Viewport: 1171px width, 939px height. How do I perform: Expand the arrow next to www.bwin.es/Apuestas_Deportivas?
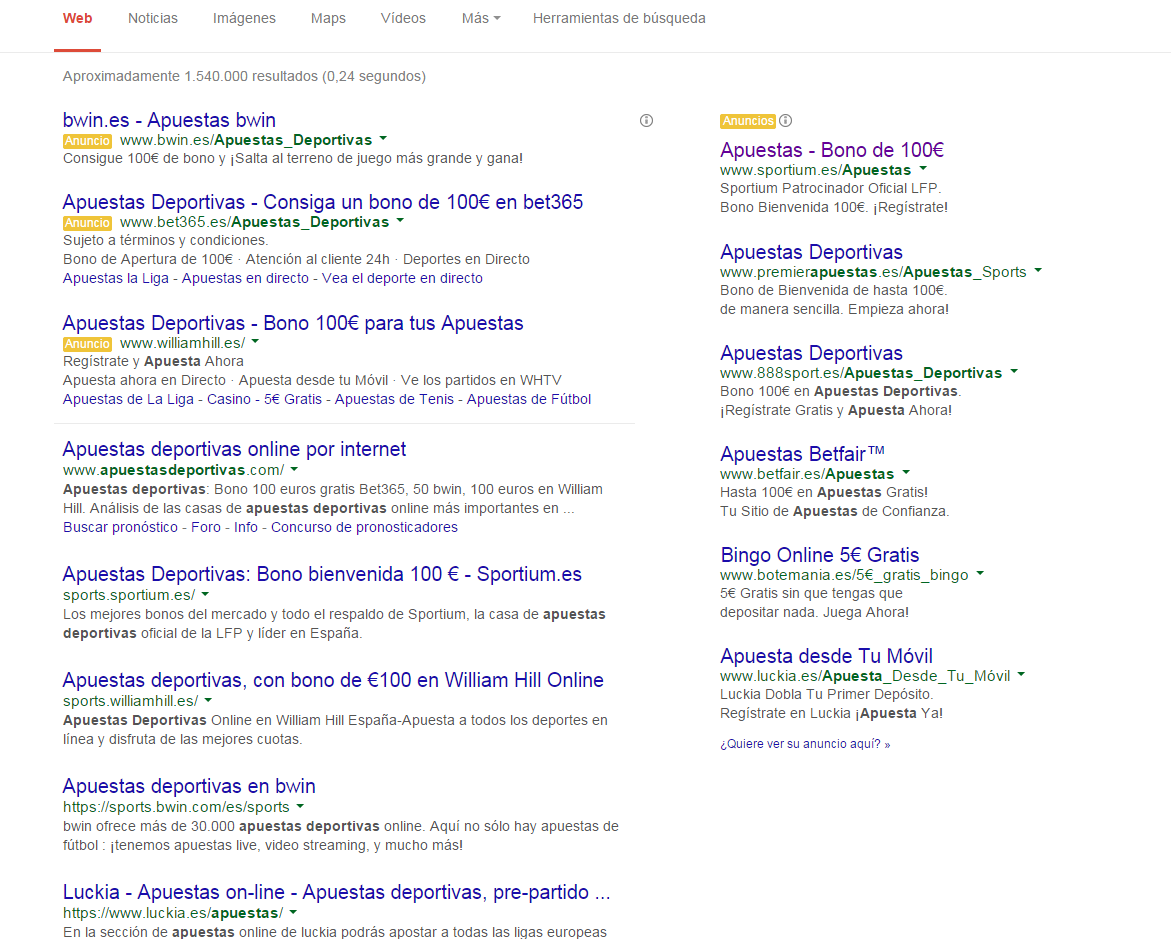coord(383,138)
